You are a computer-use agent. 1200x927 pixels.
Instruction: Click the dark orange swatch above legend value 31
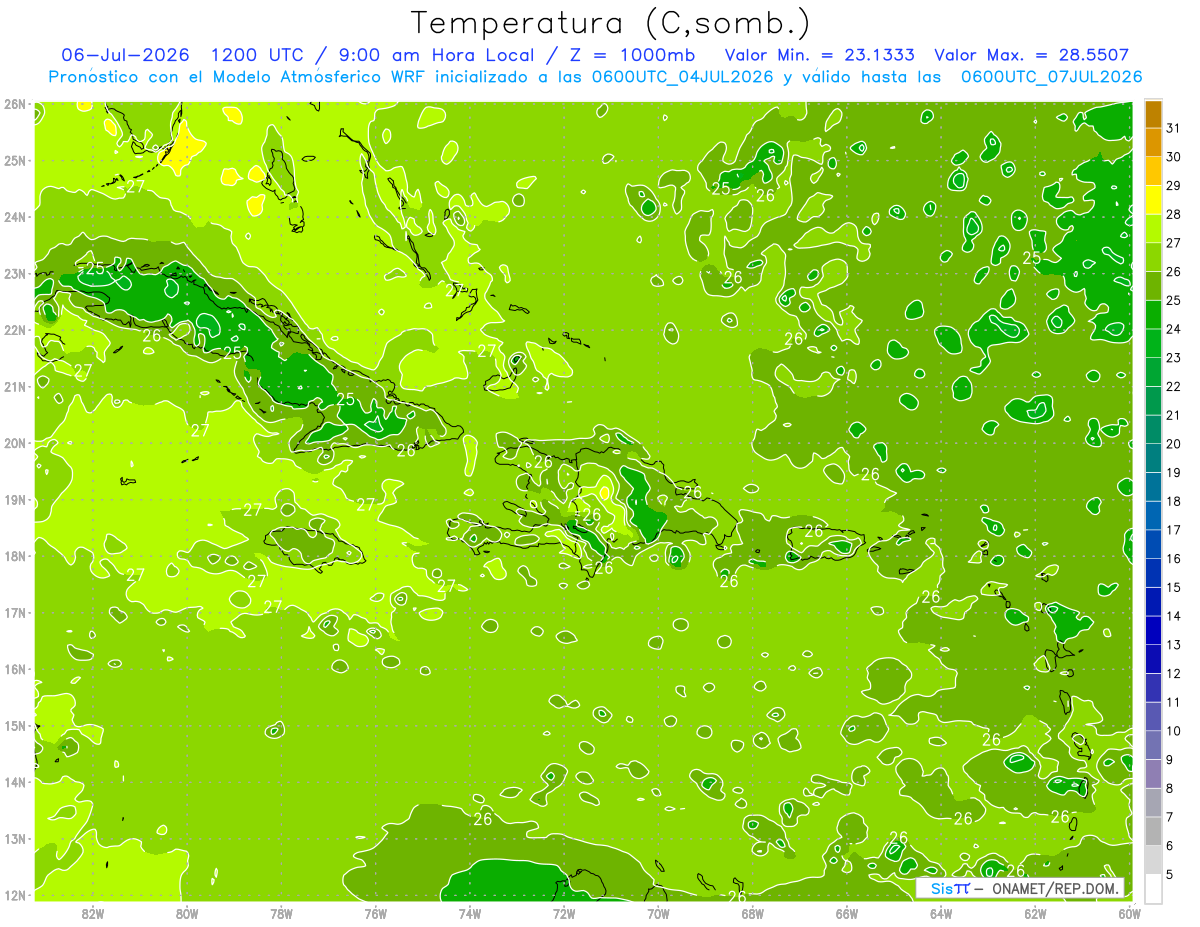tap(1153, 114)
